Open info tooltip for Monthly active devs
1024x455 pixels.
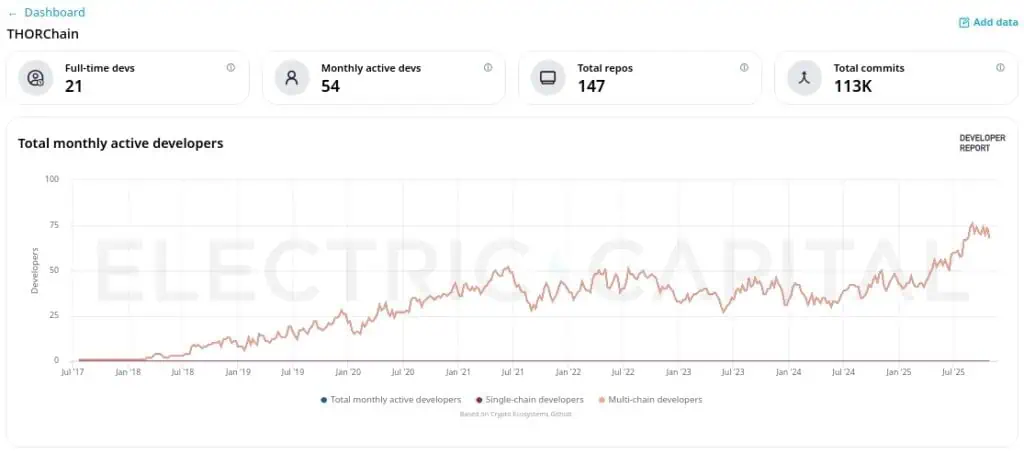coord(488,68)
